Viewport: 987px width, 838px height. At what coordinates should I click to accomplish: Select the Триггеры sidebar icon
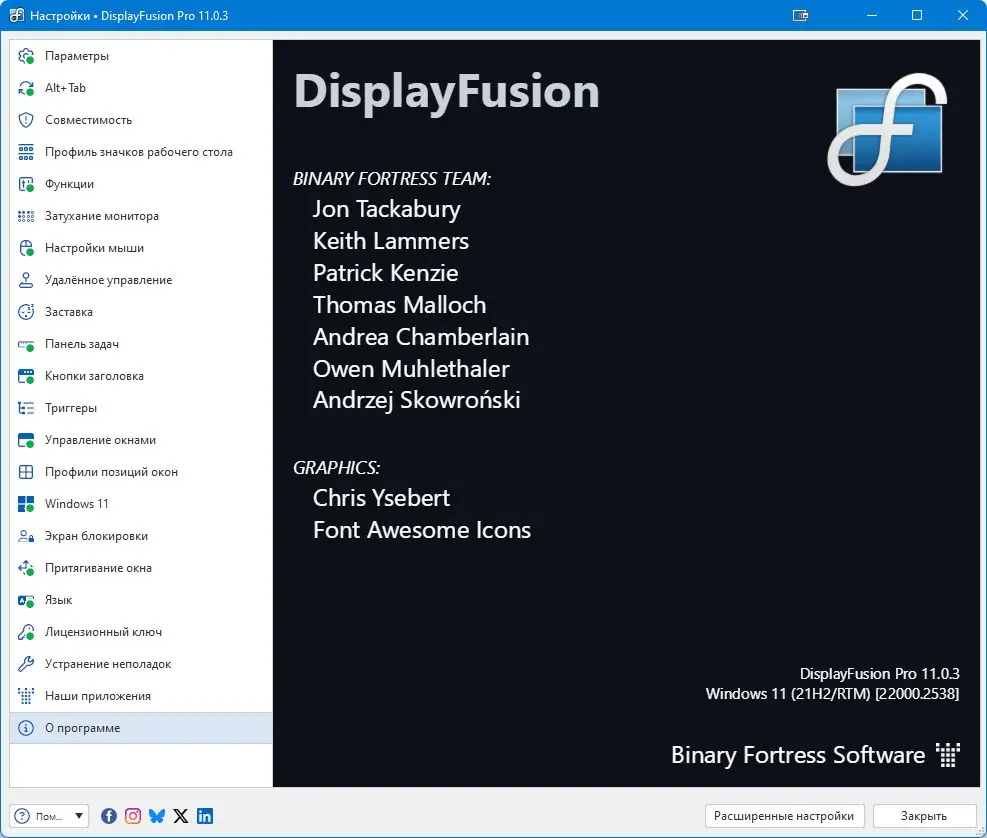[26, 408]
